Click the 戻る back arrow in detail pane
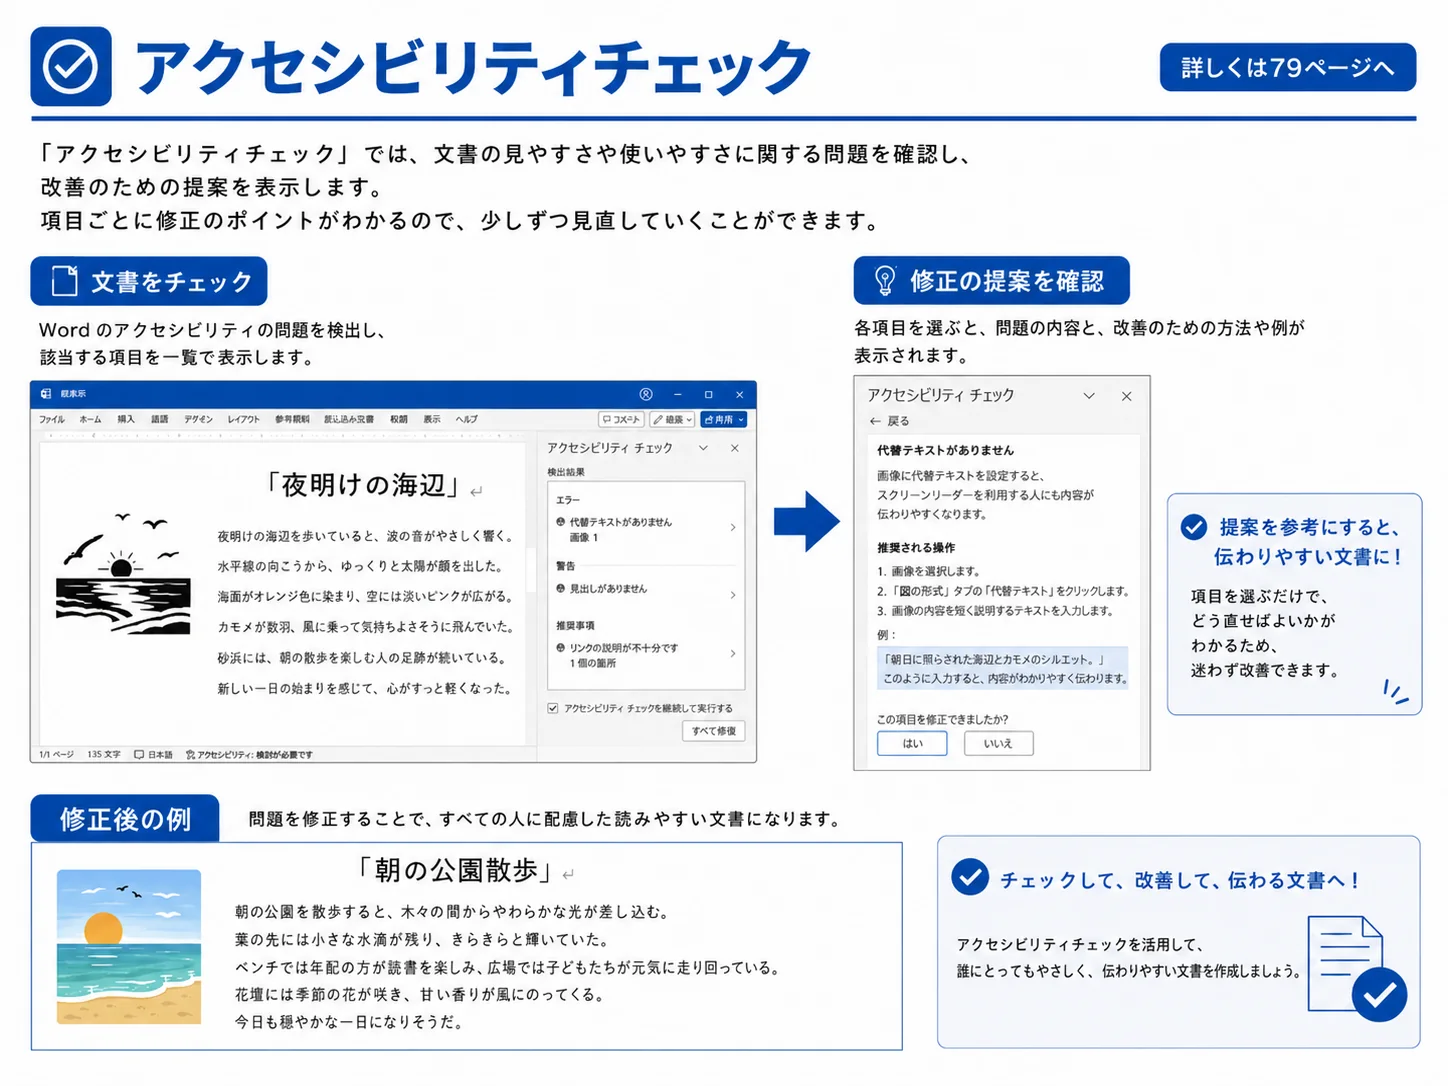 click(875, 421)
